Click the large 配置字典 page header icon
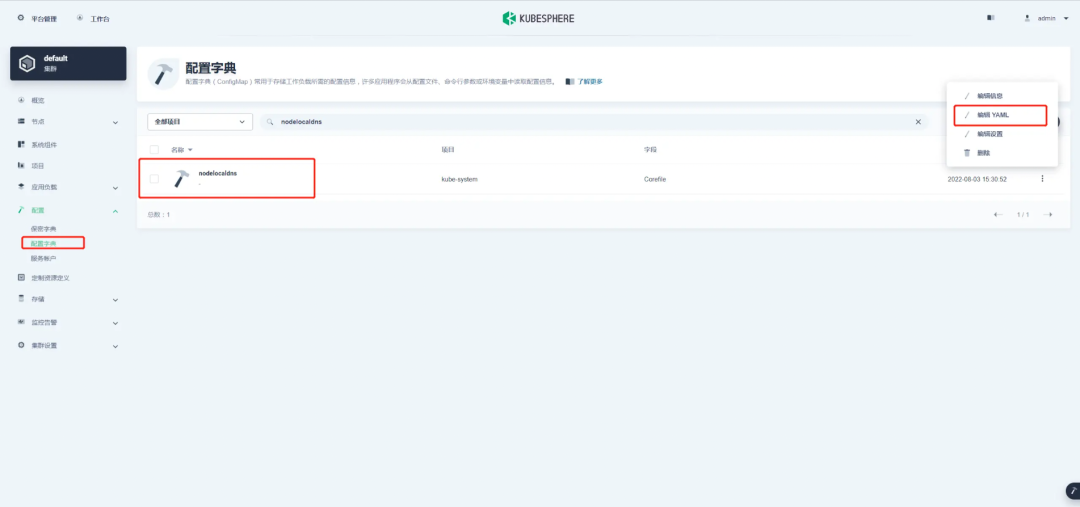 coord(164,74)
